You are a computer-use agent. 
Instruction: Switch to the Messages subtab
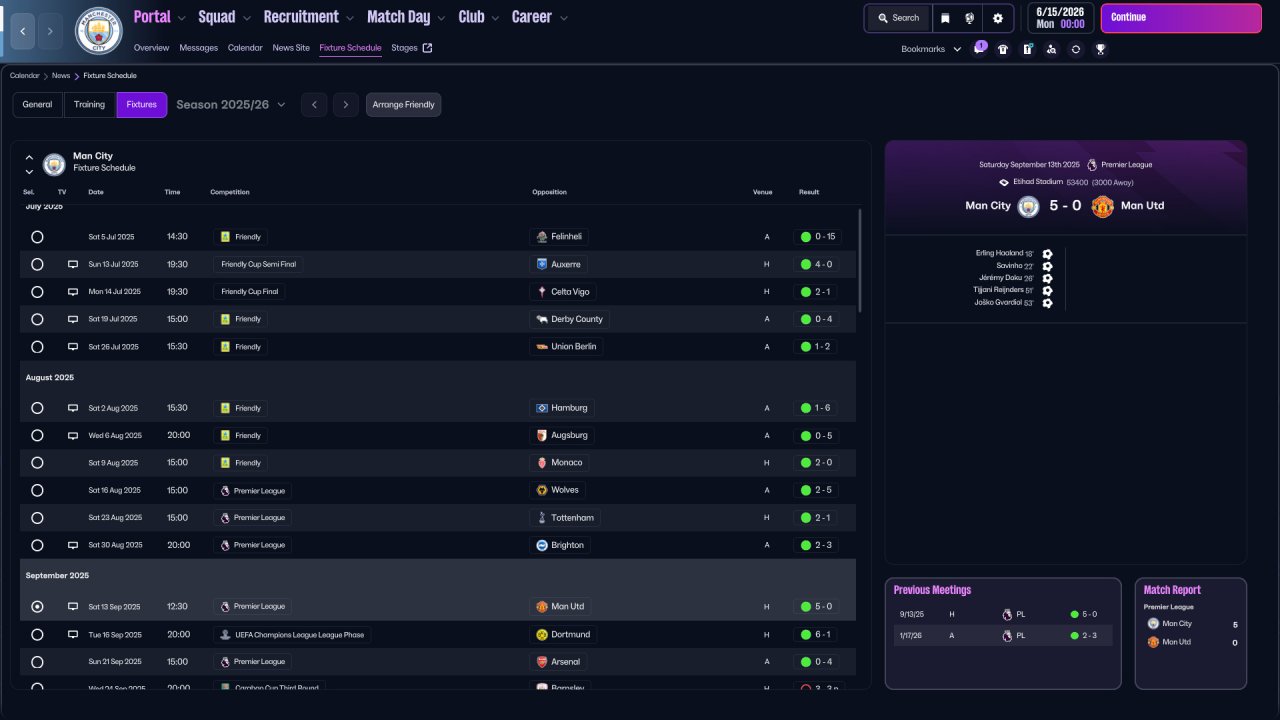(198, 48)
